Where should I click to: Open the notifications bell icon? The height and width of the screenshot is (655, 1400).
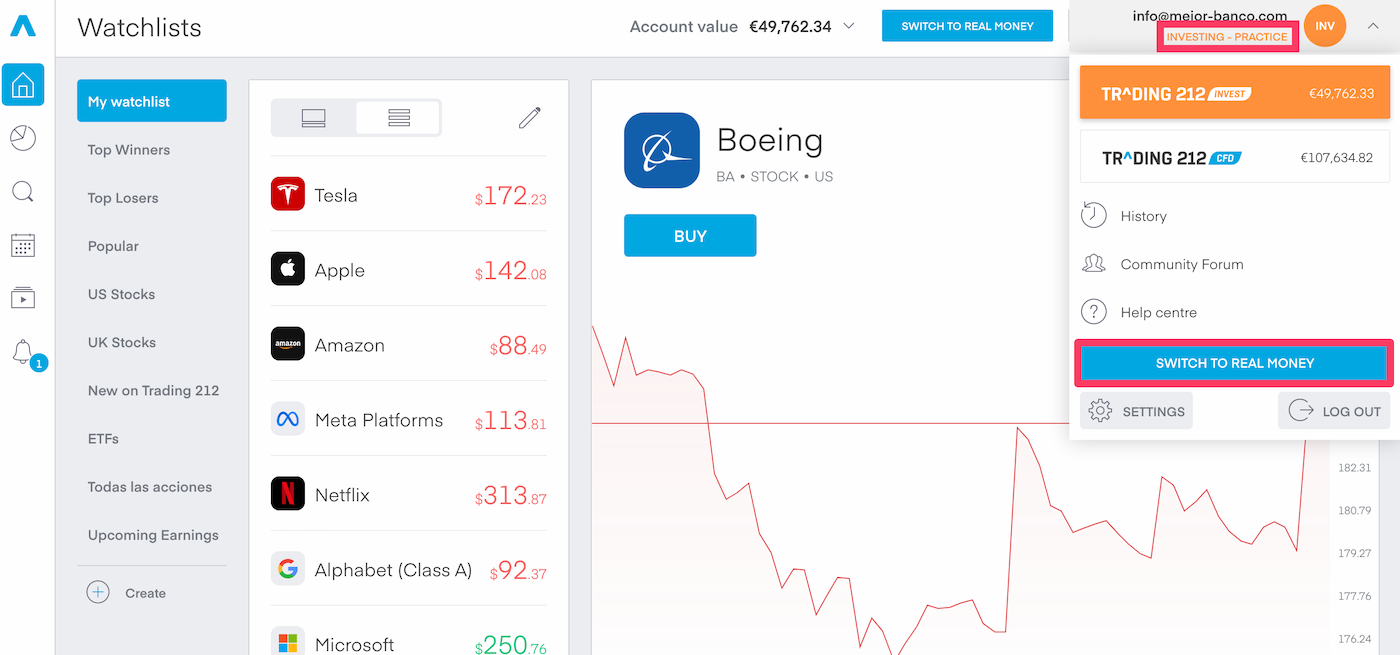22,351
